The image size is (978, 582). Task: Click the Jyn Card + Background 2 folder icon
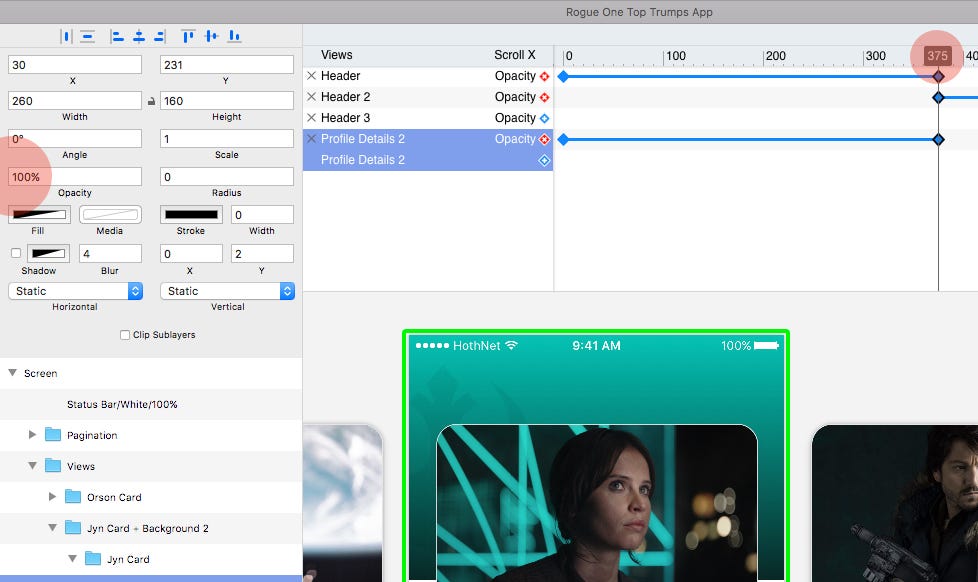tap(73, 528)
